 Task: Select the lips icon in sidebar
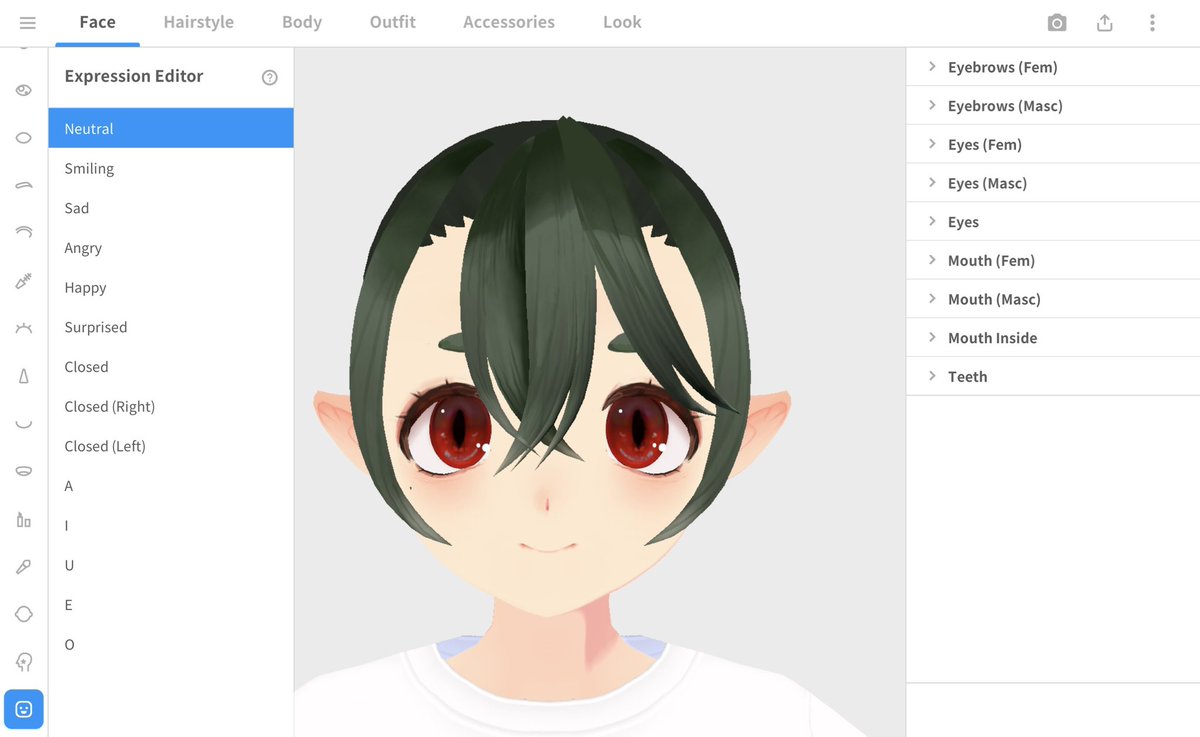tap(24, 470)
